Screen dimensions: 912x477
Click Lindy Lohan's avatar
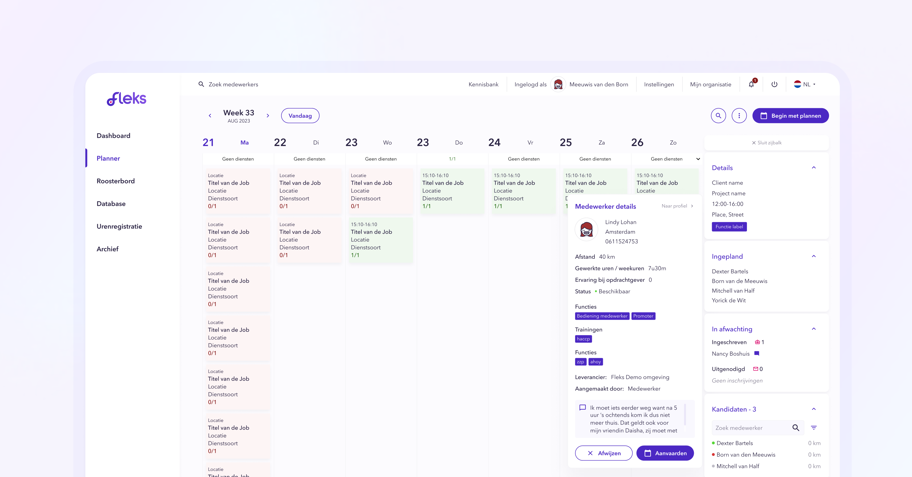point(586,230)
